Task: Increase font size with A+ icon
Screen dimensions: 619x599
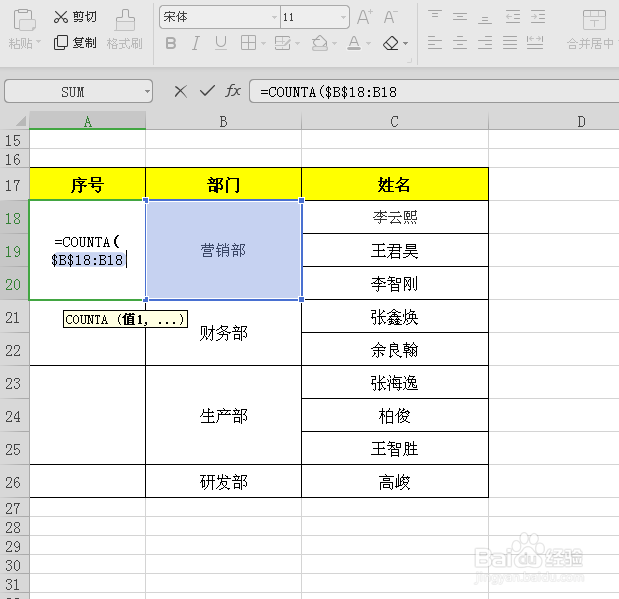Action: (365, 17)
